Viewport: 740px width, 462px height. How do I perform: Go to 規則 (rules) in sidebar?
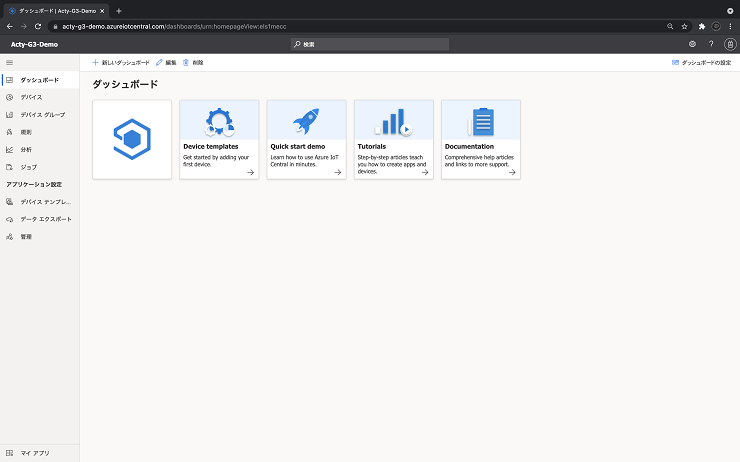(40, 132)
